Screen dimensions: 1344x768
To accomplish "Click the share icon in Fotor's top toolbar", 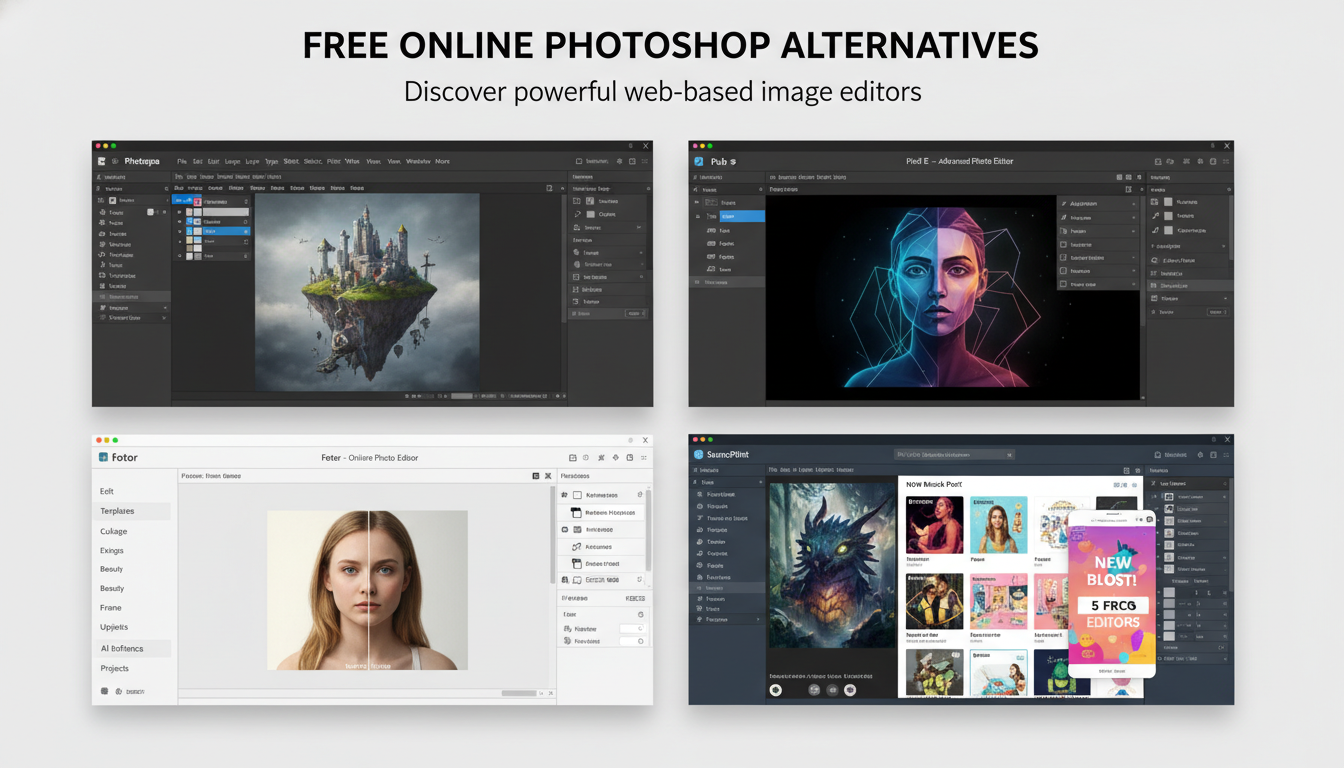I will [615, 458].
